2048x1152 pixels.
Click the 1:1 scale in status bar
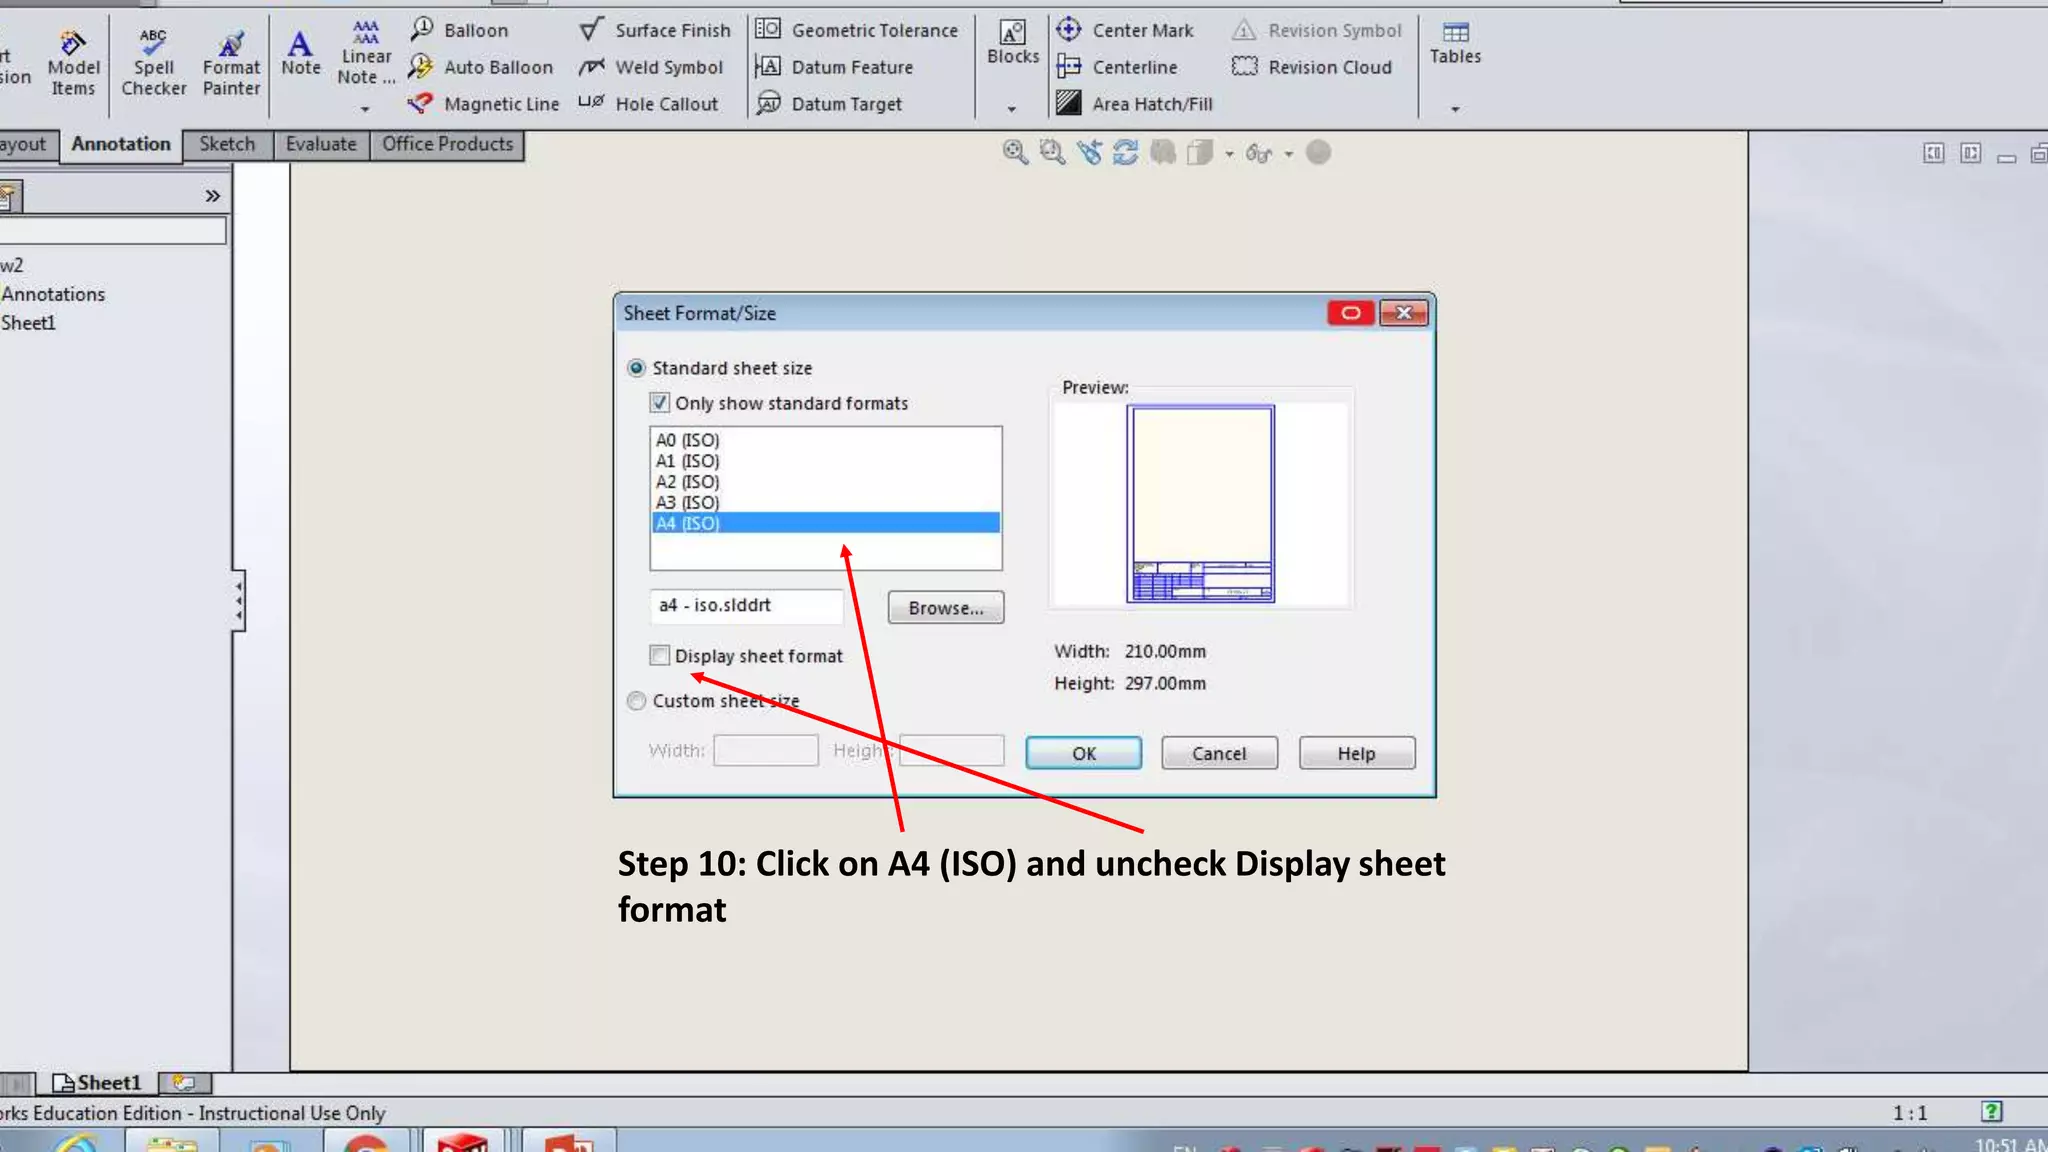click(x=1909, y=1113)
